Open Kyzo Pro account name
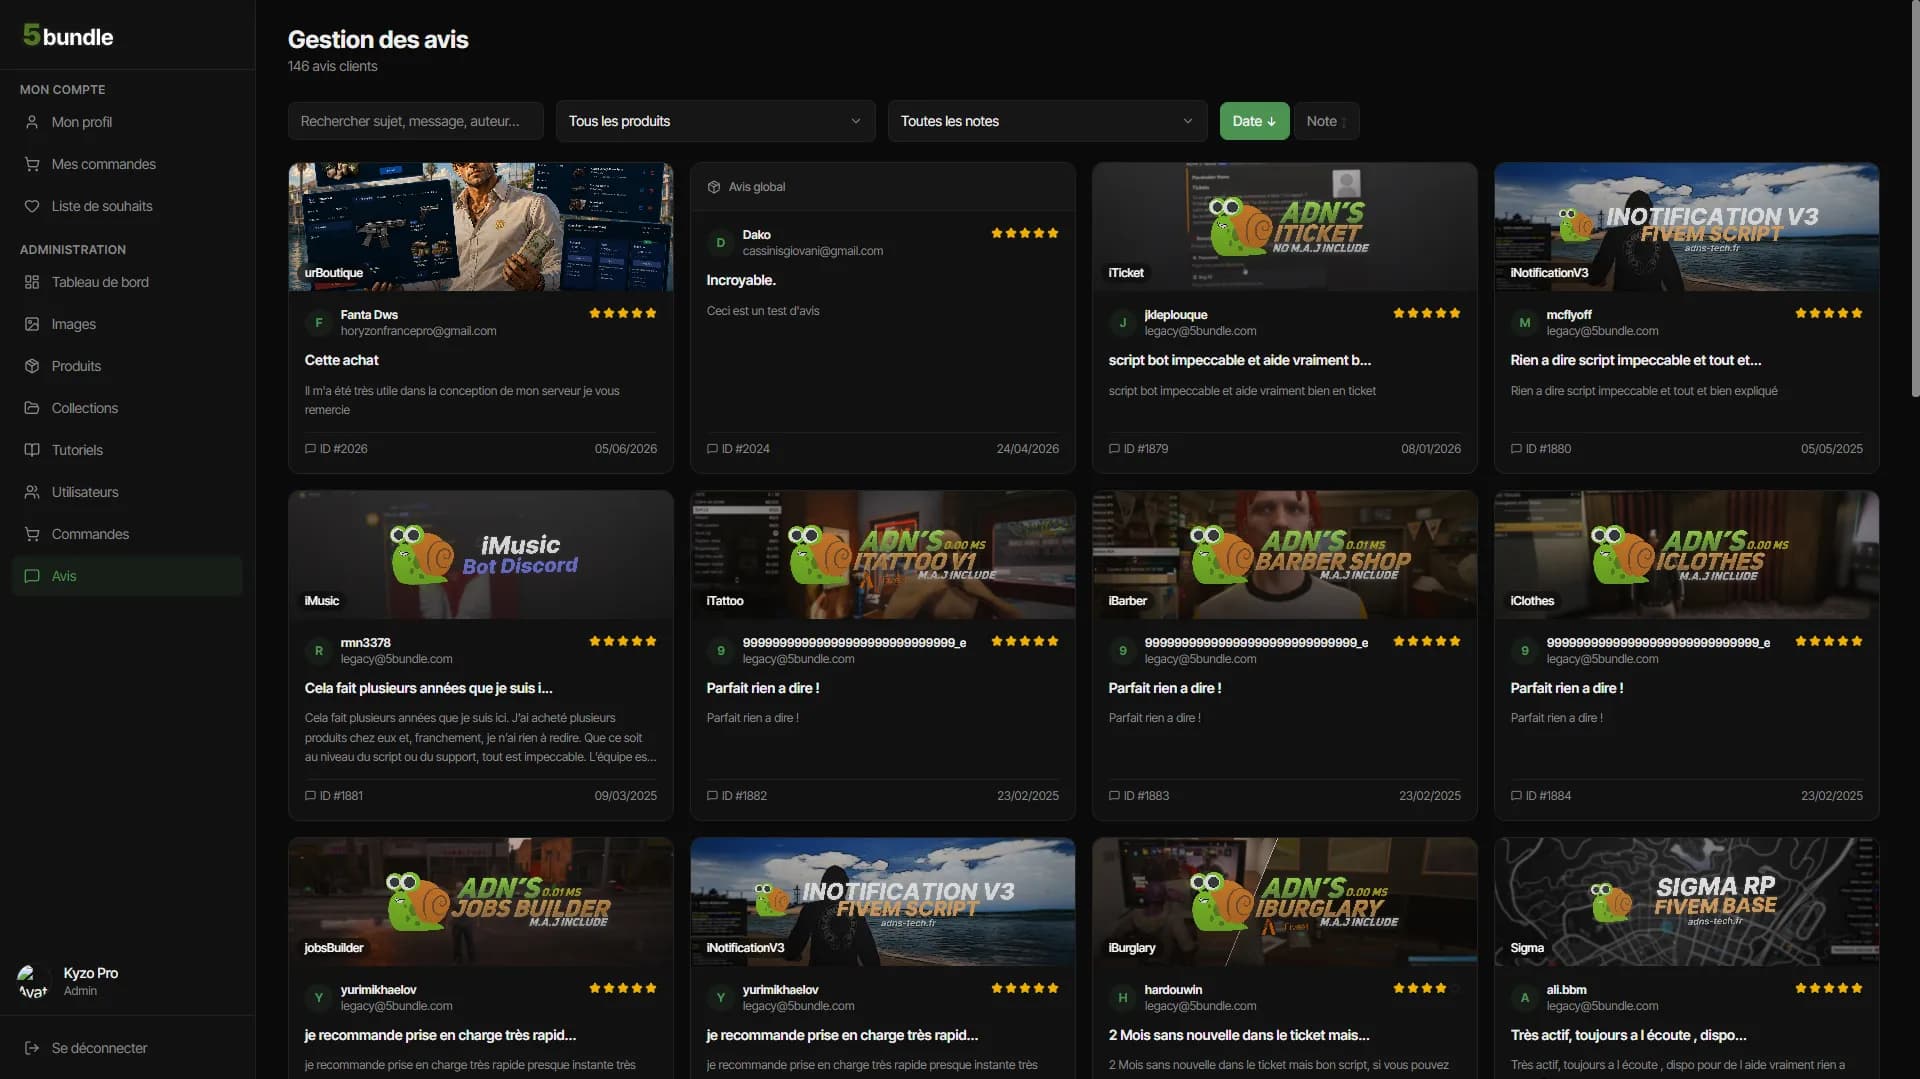 (x=90, y=973)
